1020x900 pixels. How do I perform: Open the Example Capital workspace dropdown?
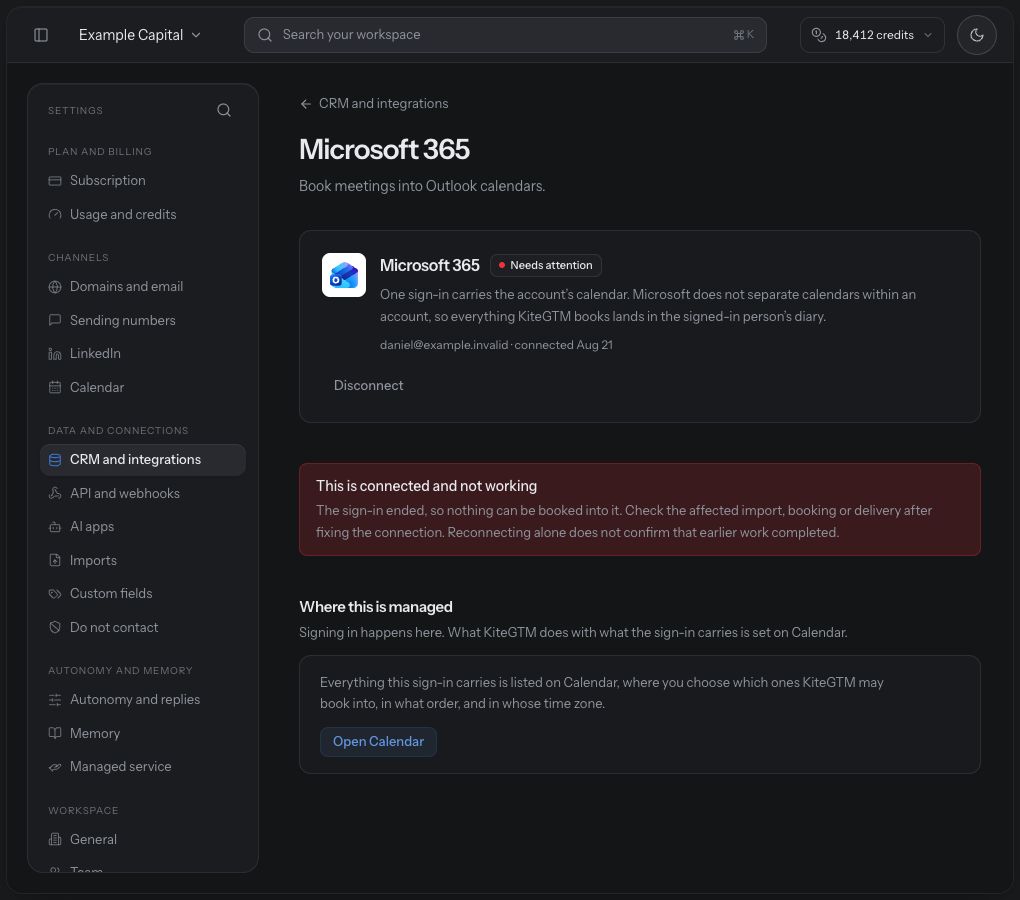(x=139, y=35)
